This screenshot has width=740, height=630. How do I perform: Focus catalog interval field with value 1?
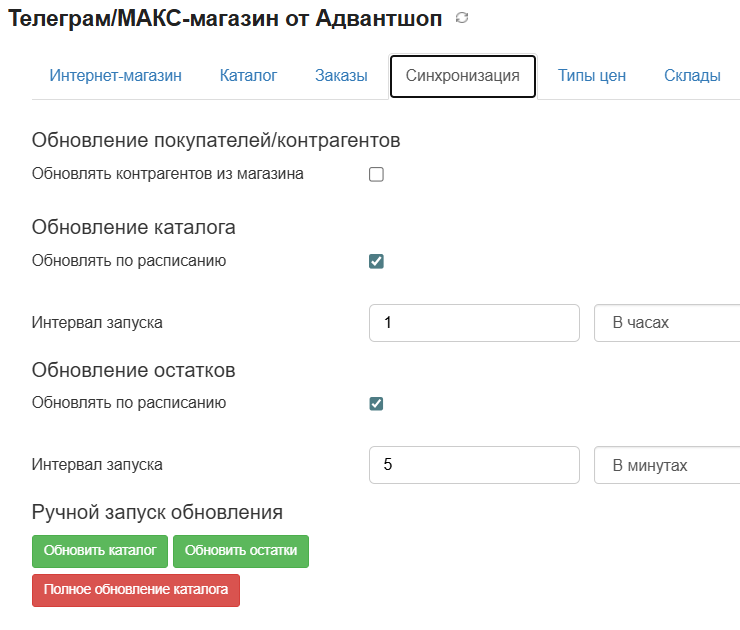point(474,323)
